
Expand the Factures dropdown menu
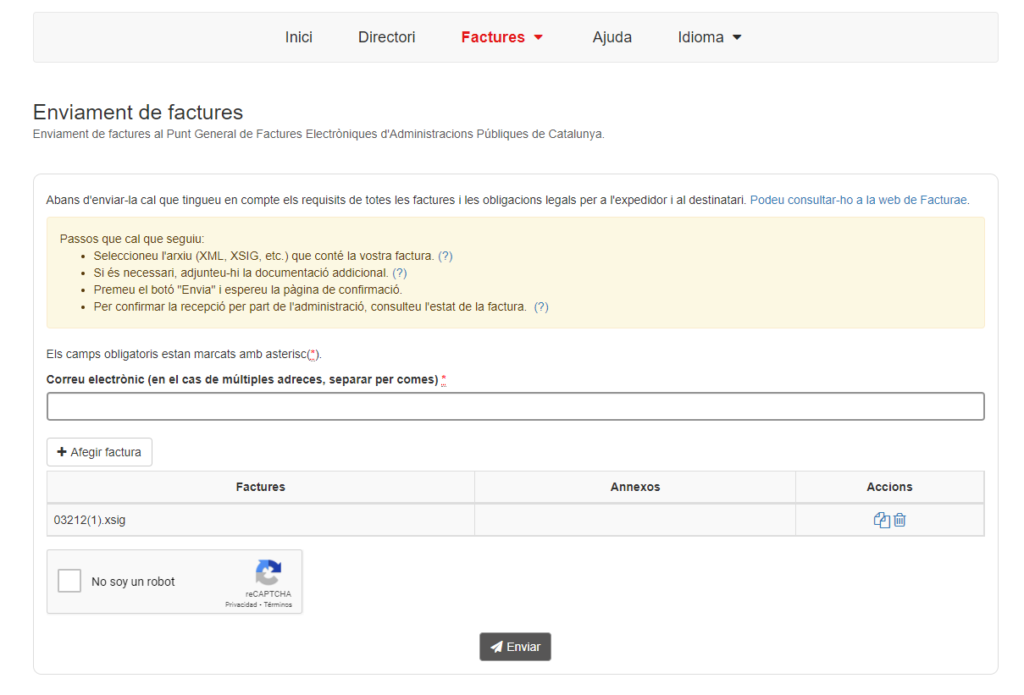502,37
